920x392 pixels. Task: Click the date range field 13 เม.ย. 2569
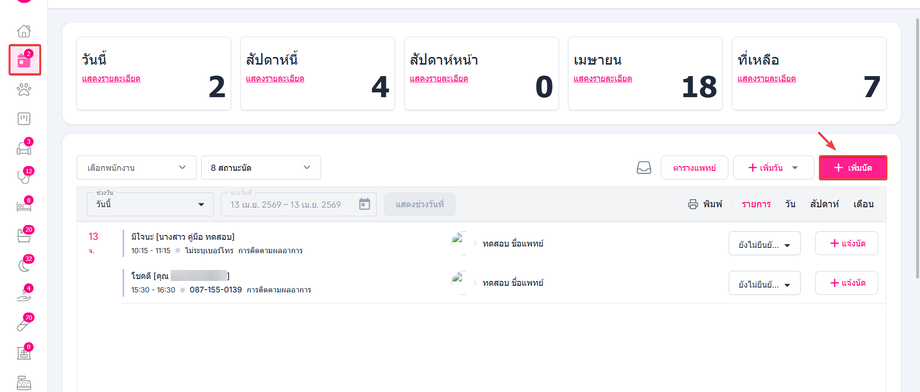pos(299,204)
